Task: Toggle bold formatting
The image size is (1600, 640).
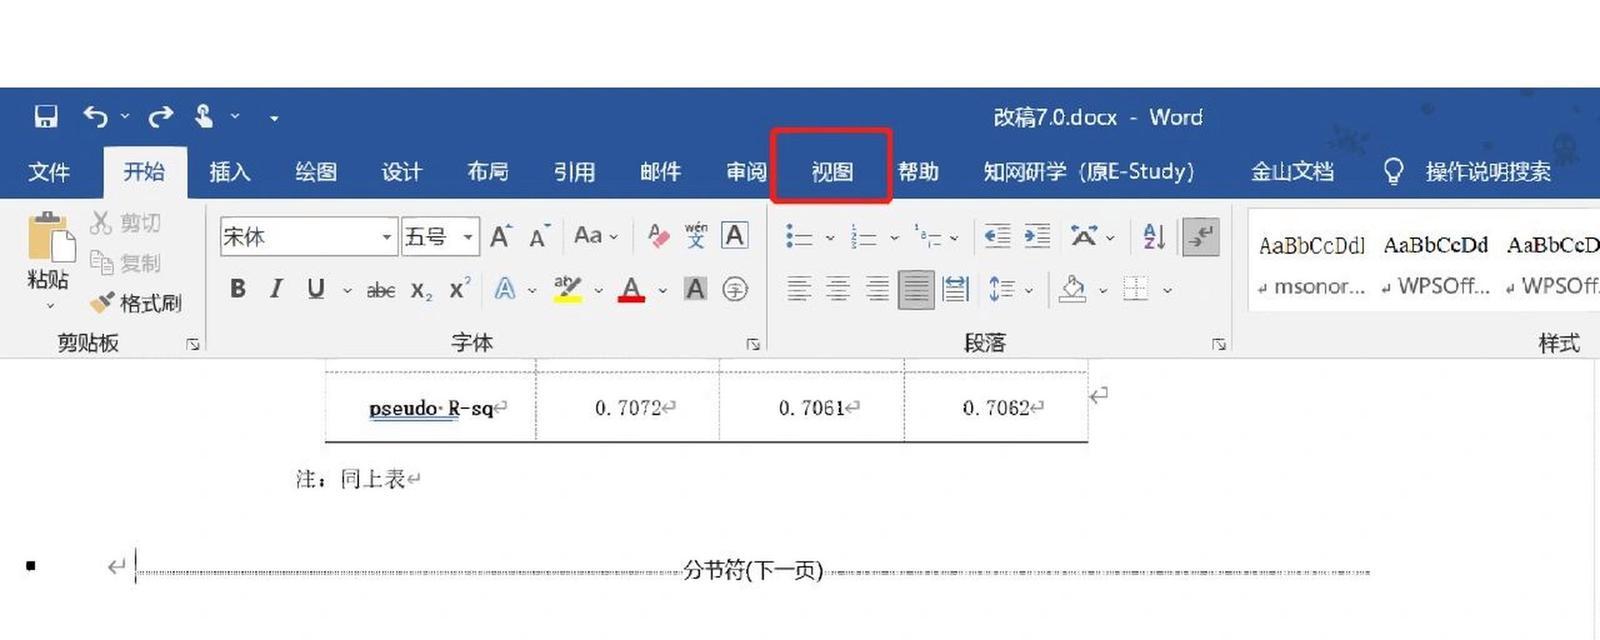Action: click(x=238, y=289)
